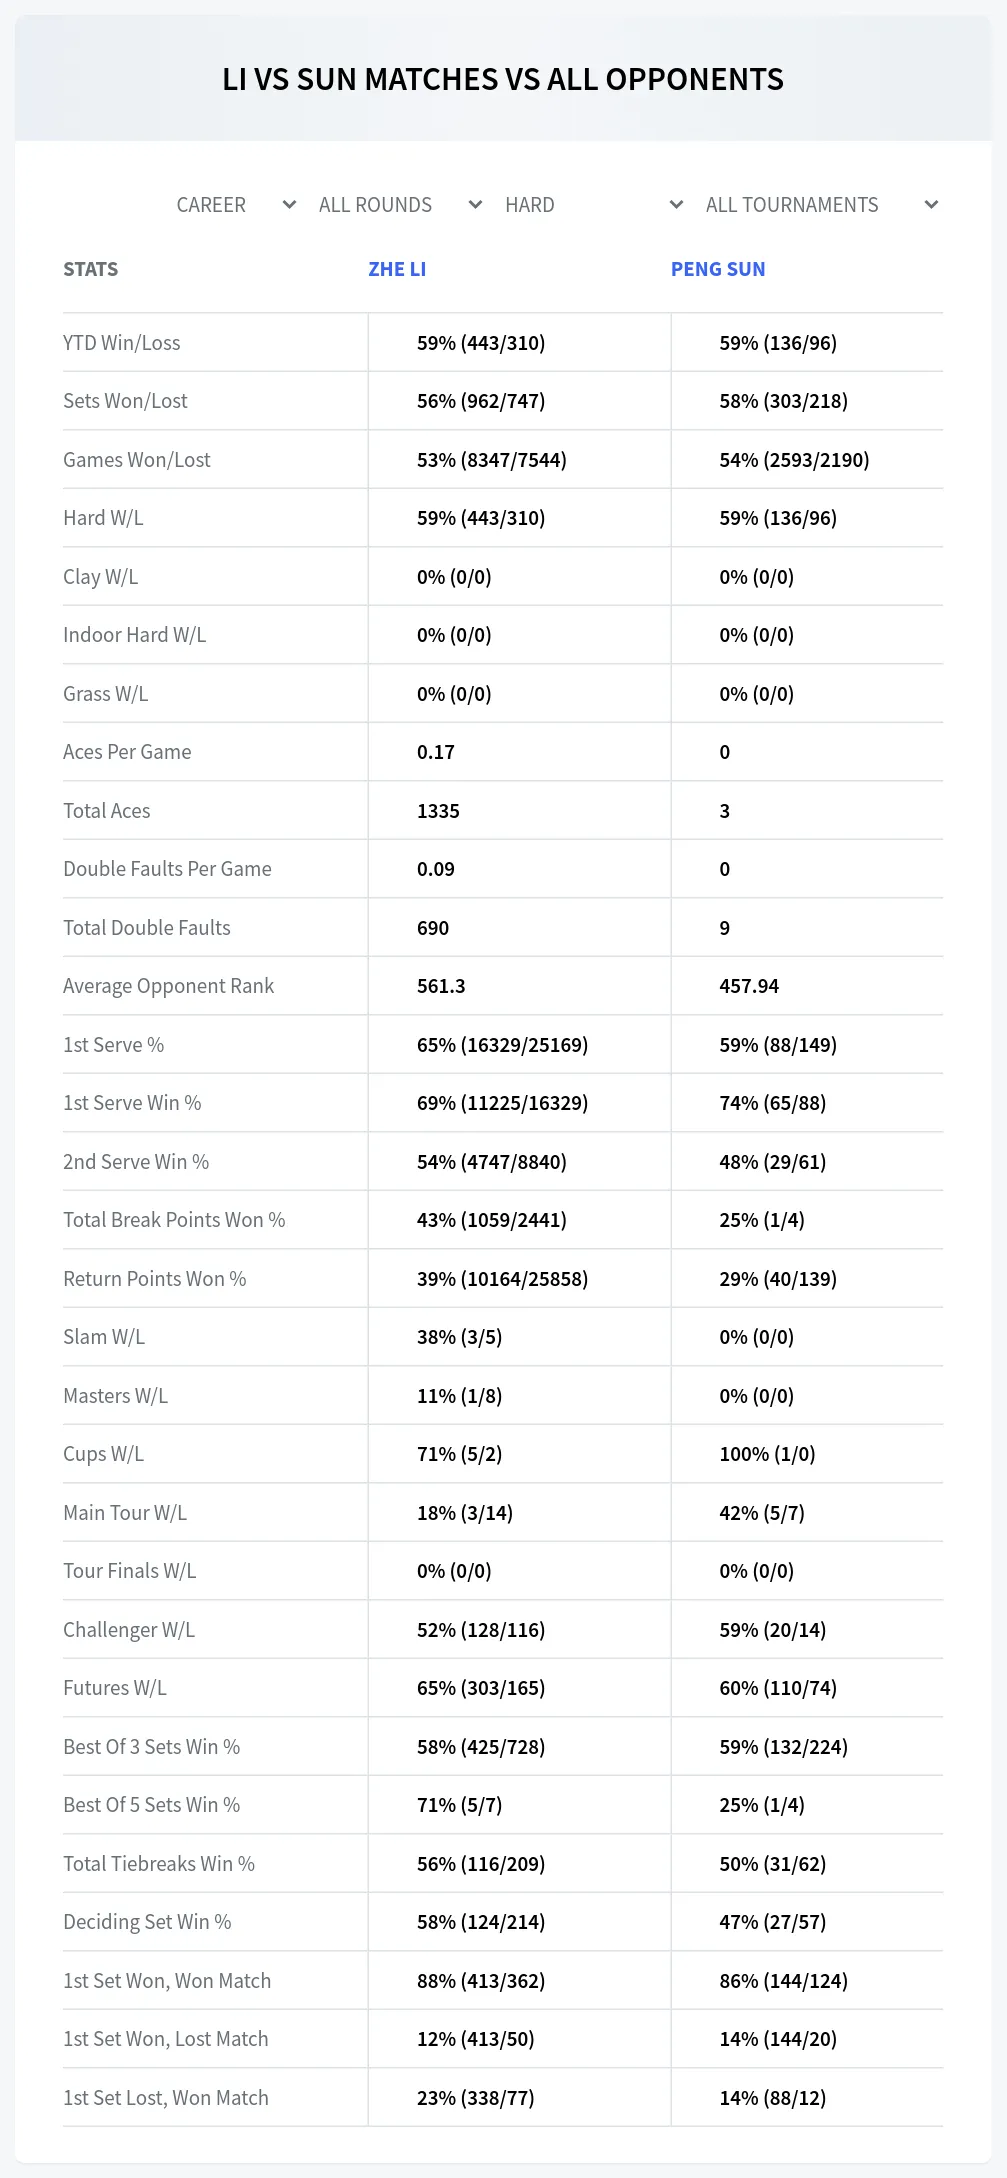Click the chevron beside ALL TOURNAMENTS

coord(931,205)
